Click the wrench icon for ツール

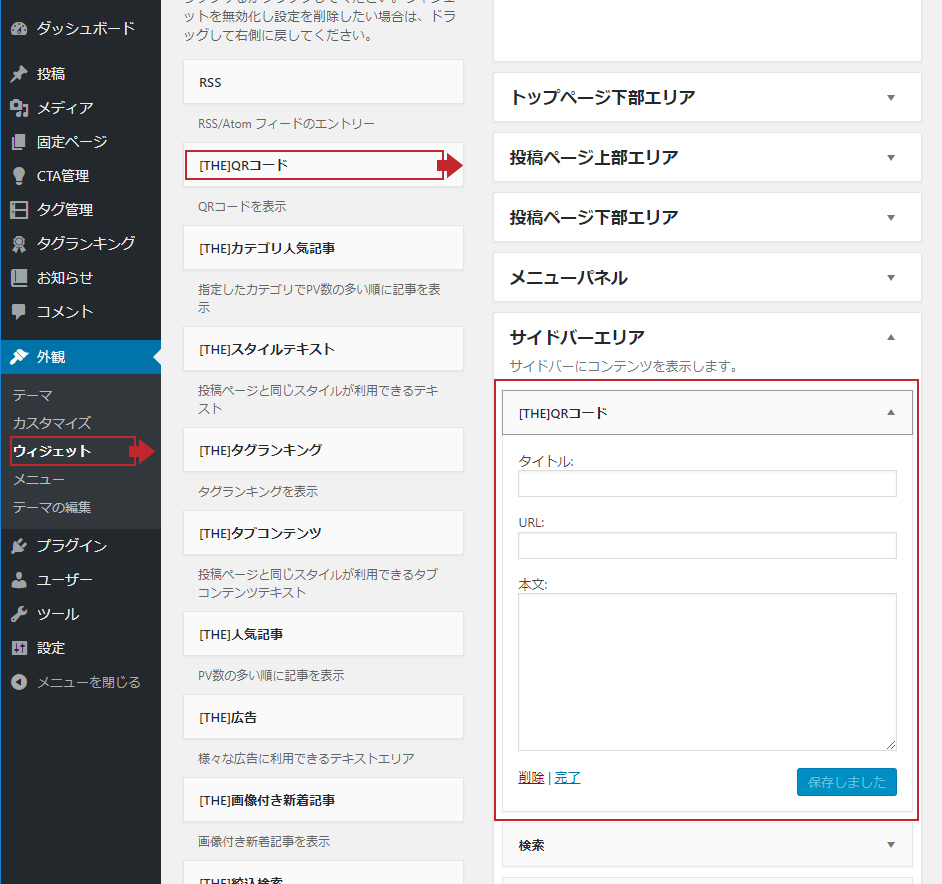pyautogui.click(x=18, y=614)
